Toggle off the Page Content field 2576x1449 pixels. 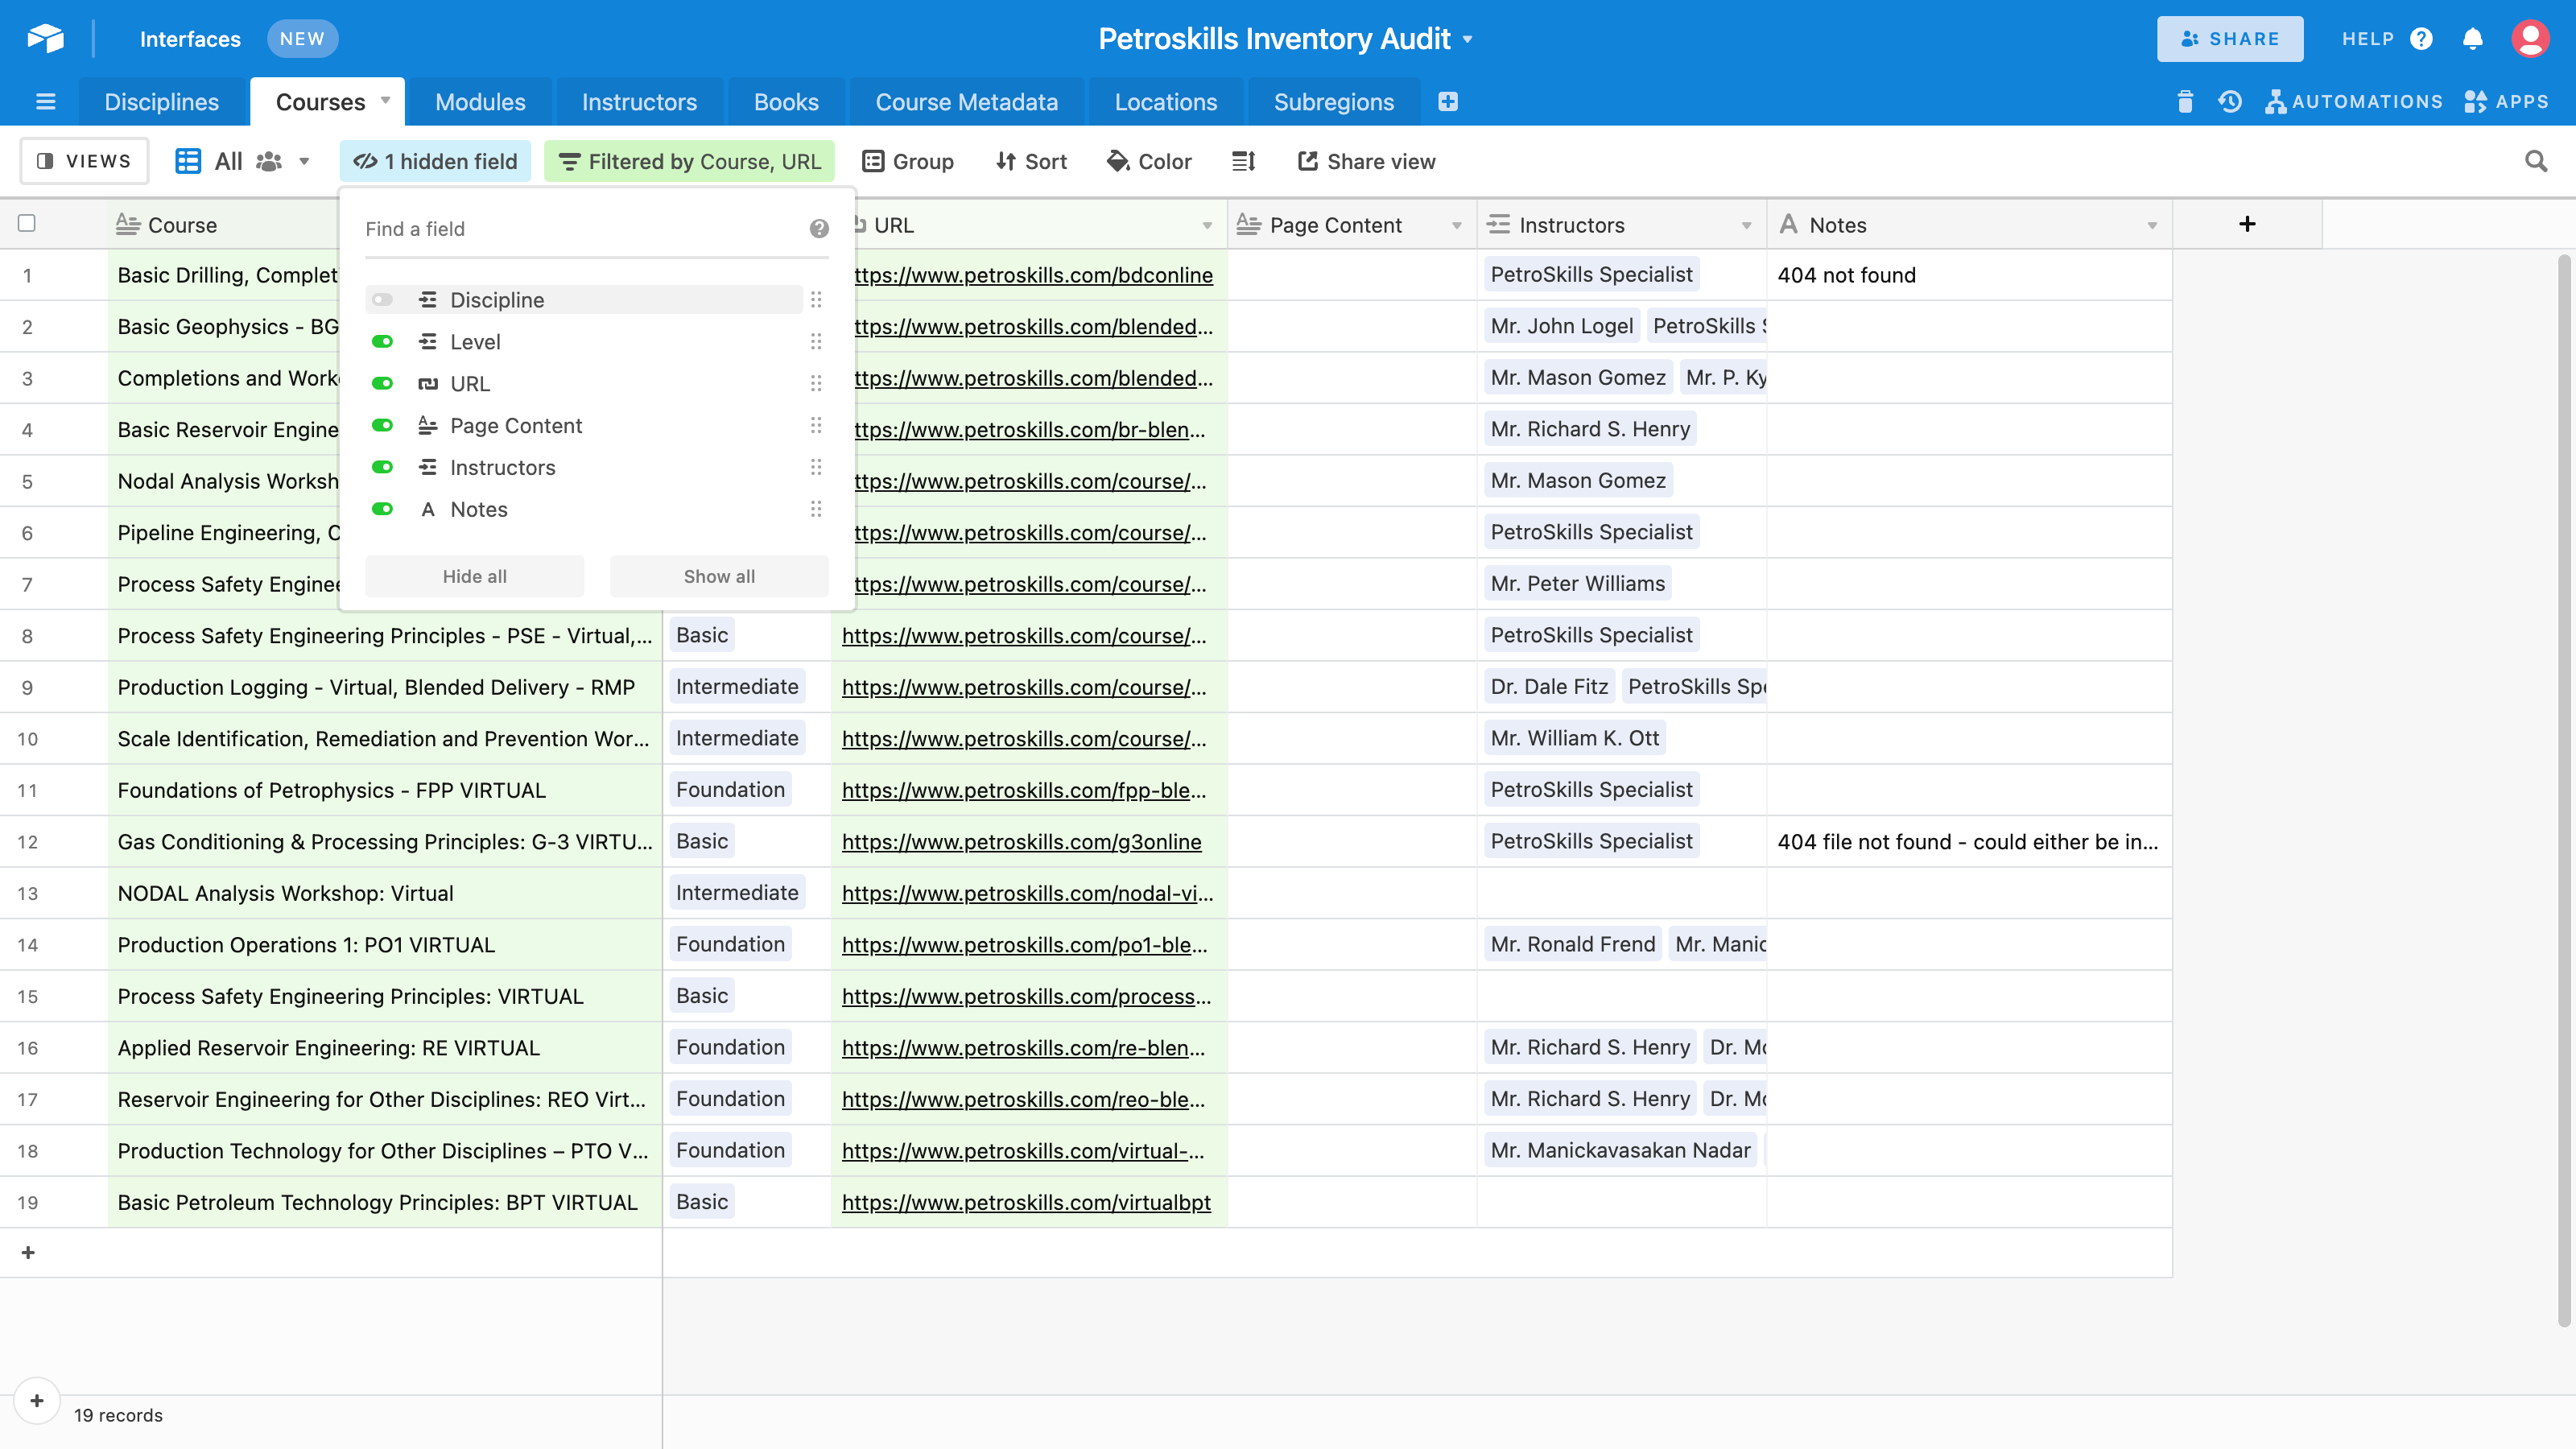382,426
